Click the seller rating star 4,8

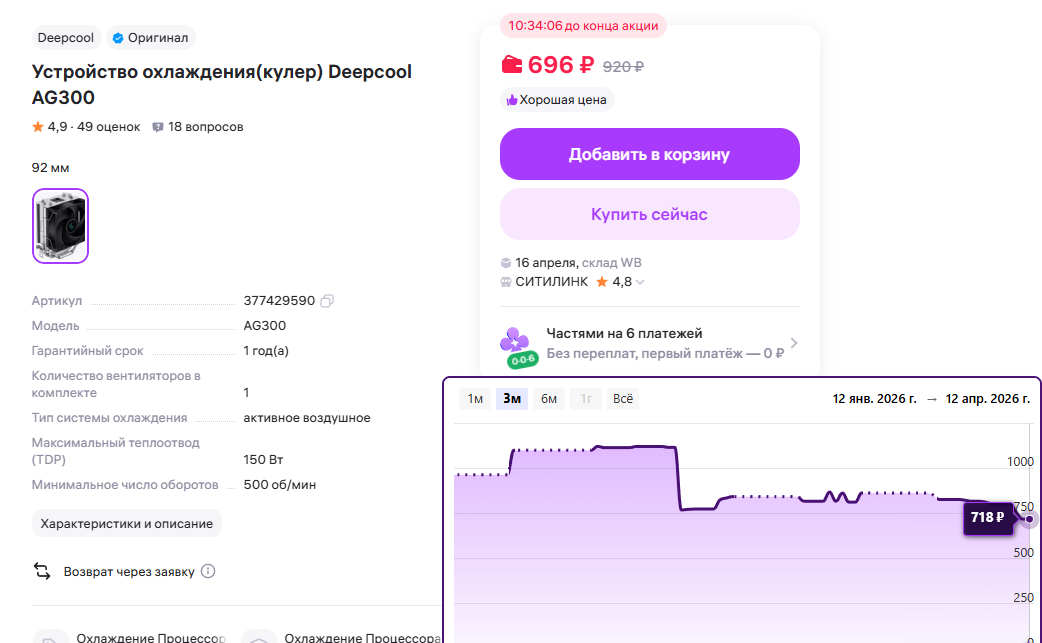click(x=602, y=282)
